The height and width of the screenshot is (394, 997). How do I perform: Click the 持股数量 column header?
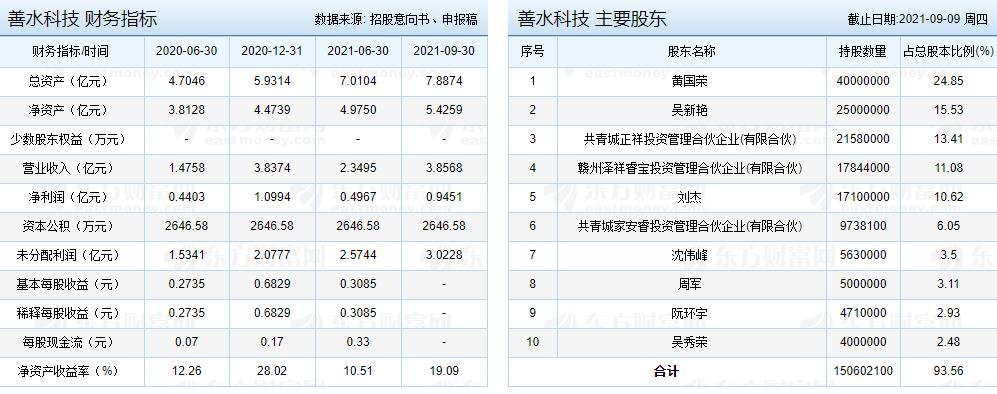click(863, 51)
